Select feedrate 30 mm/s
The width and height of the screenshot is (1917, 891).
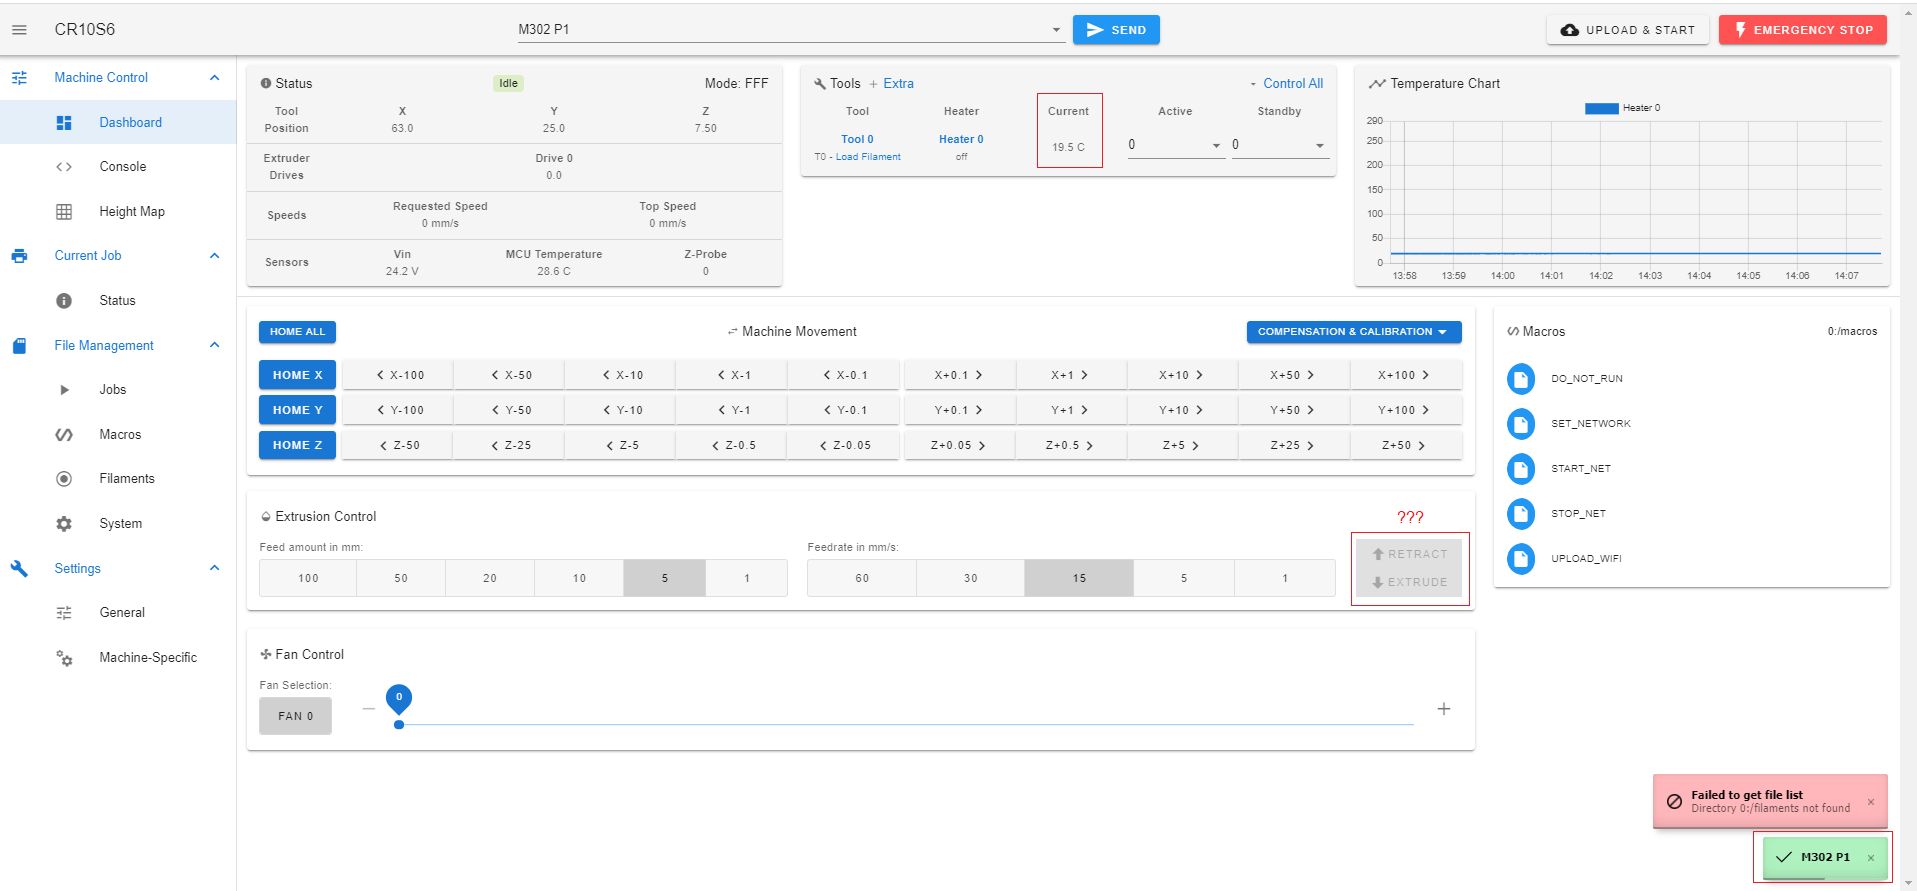(970, 578)
